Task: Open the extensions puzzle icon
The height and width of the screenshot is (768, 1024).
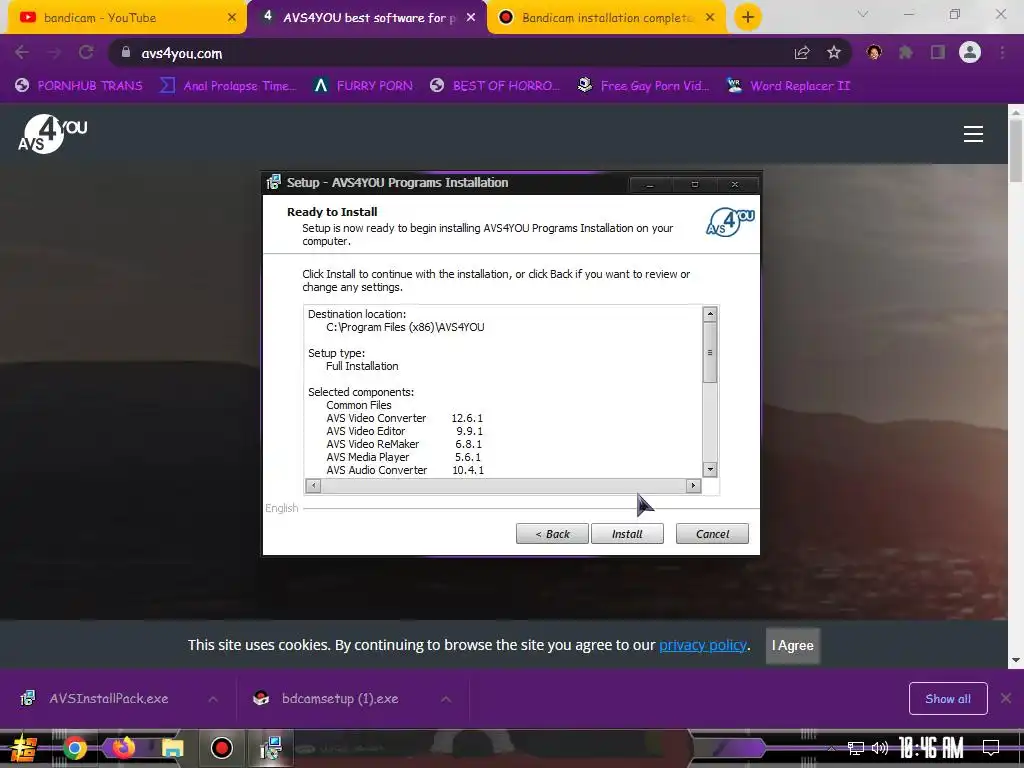Action: point(905,53)
